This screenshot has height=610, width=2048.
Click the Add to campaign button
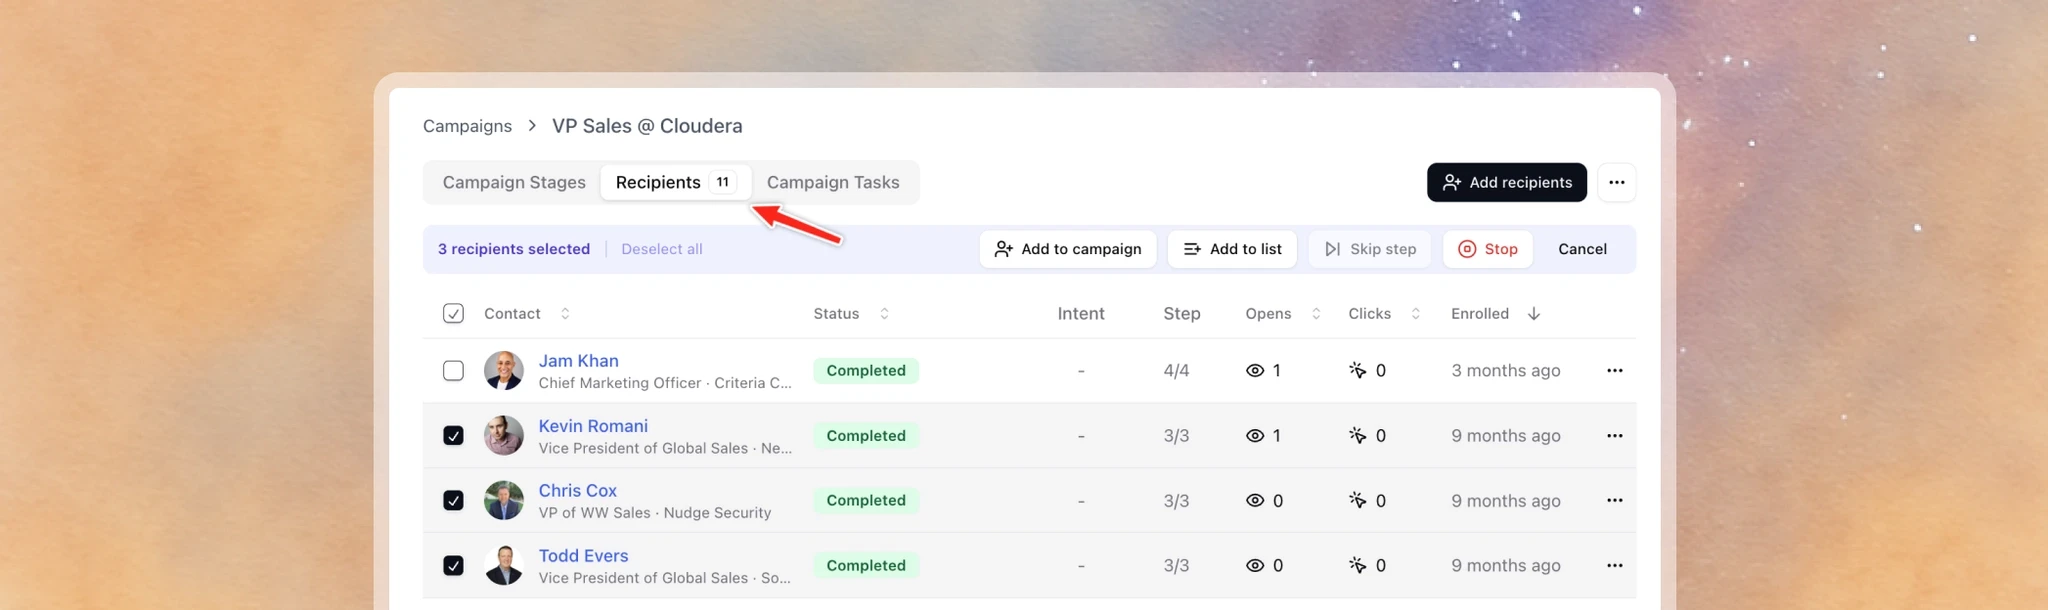coord(1068,249)
